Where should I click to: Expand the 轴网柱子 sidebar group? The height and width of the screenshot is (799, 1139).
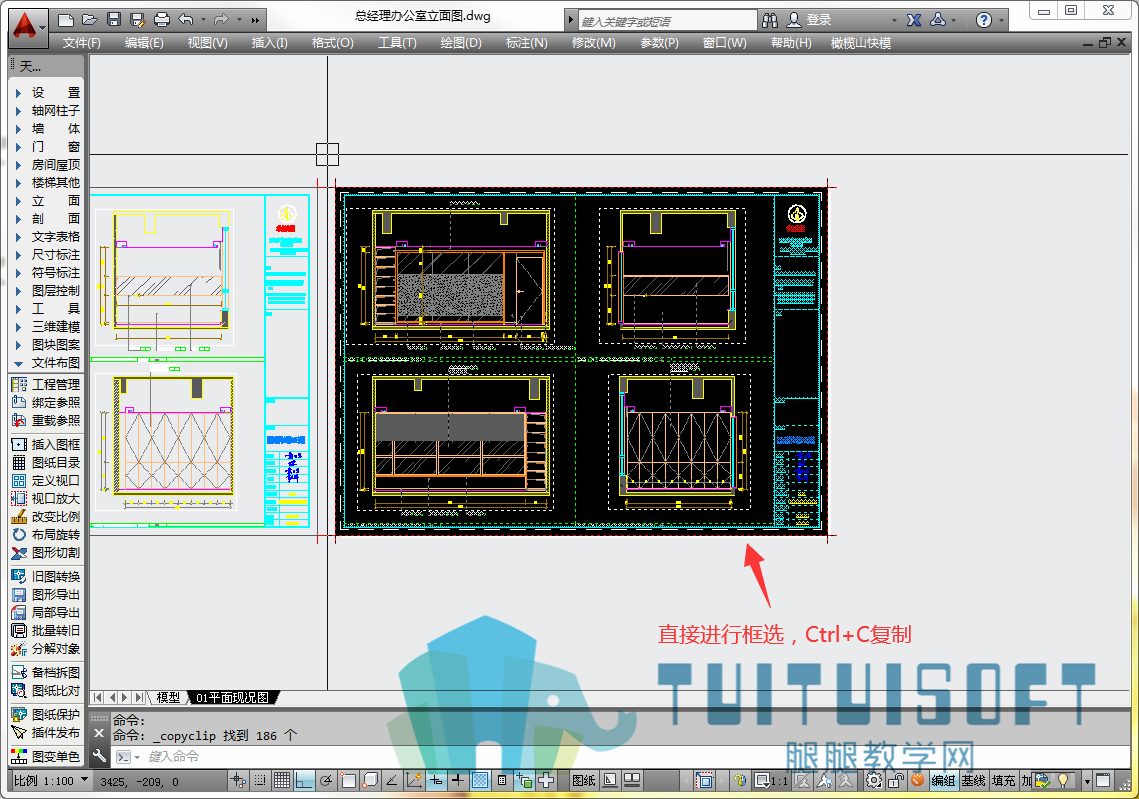(47, 111)
